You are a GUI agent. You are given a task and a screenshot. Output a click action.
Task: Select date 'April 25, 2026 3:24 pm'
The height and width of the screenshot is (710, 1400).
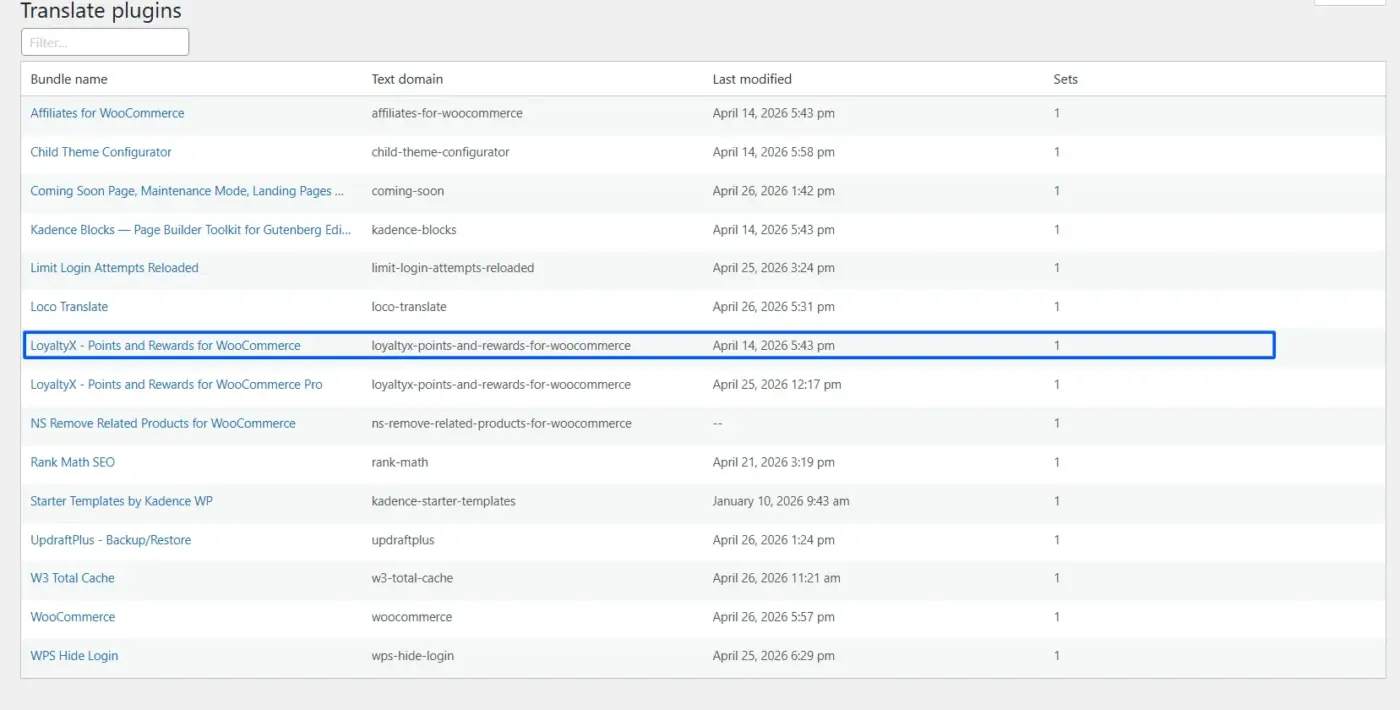[x=773, y=268]
